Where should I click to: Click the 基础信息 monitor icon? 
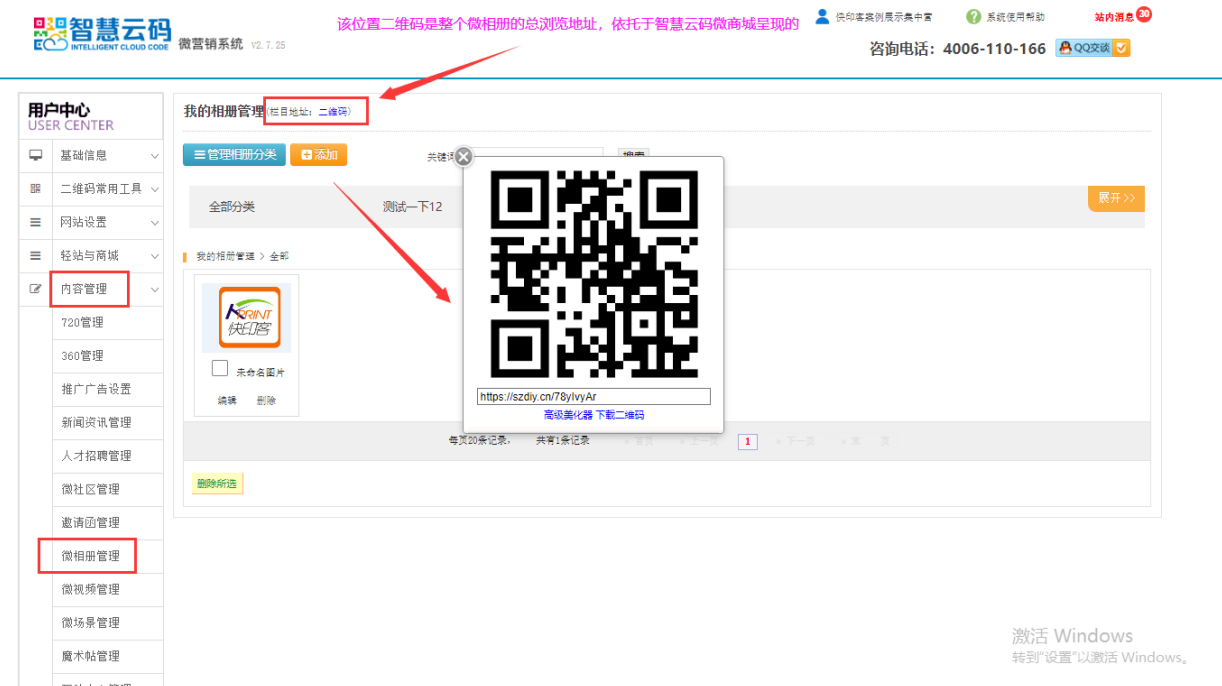click(x=36, y=156)
